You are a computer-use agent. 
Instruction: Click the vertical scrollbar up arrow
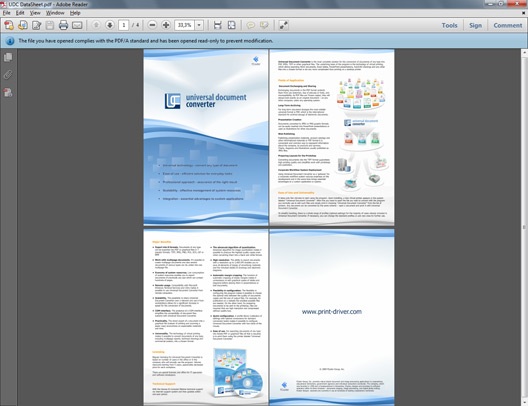tap(525, 53)
